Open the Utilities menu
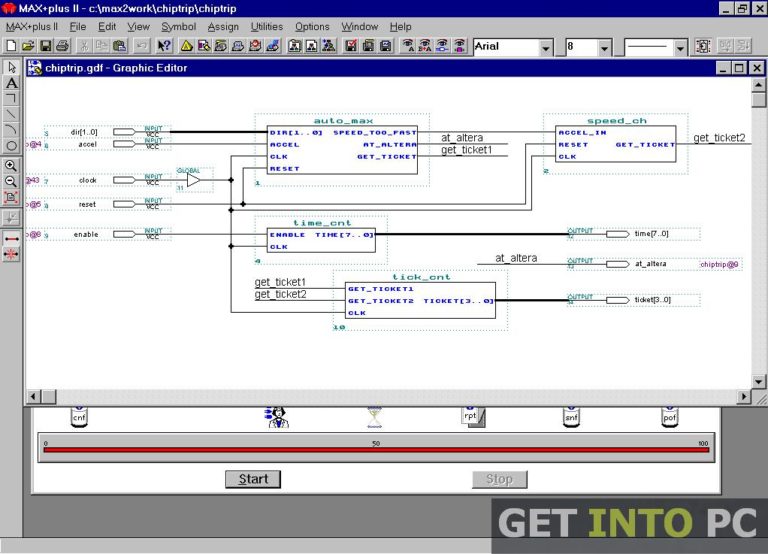This screenshot has height=554, width=768. (x=267, y=26)
